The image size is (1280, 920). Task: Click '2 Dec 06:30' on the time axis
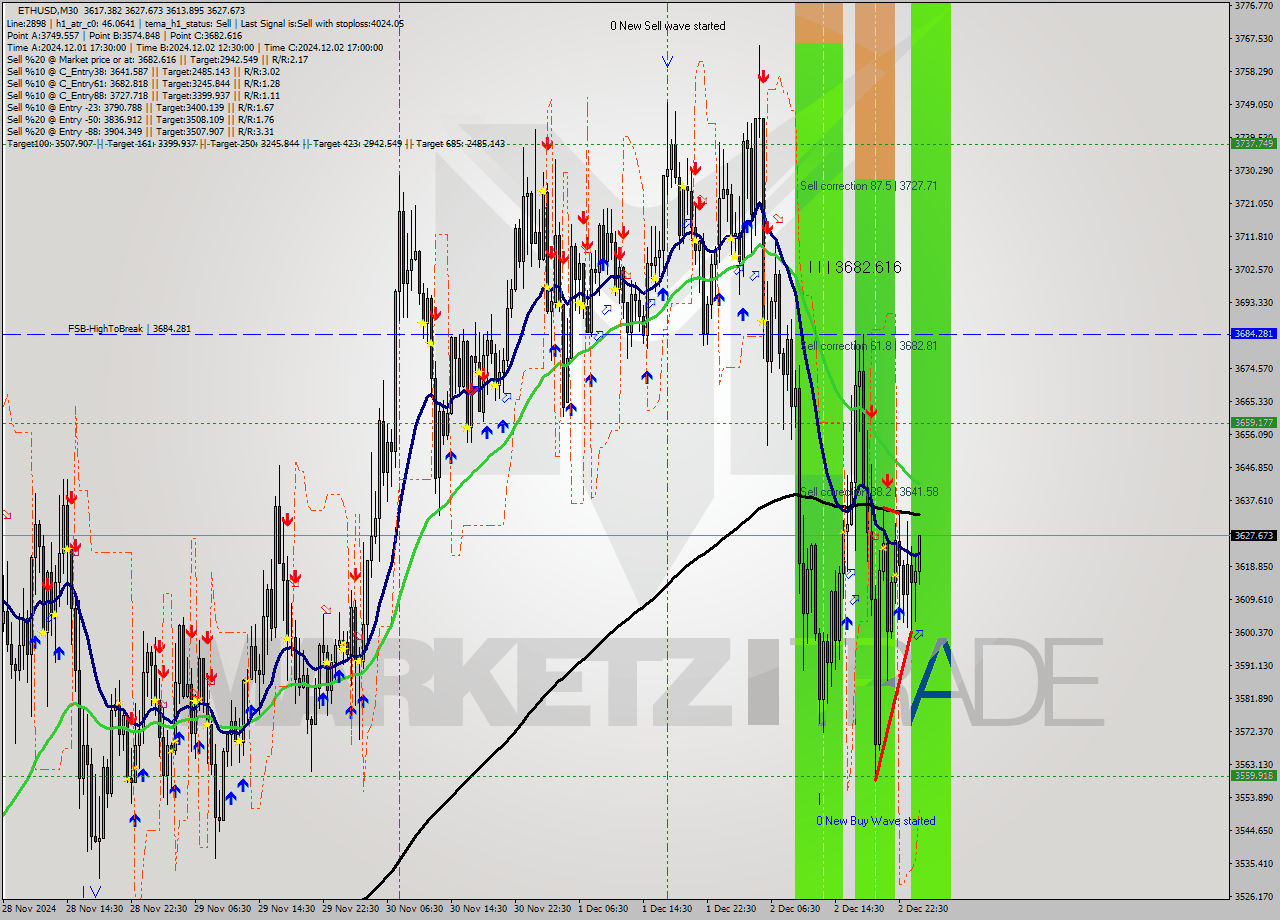[797, 909]
